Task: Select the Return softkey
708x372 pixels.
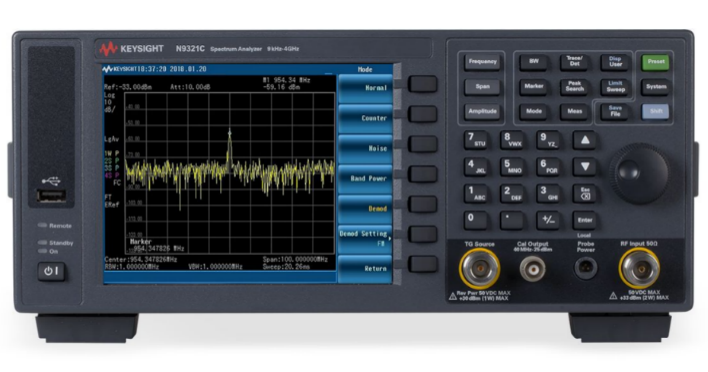Action: [365, 269]
